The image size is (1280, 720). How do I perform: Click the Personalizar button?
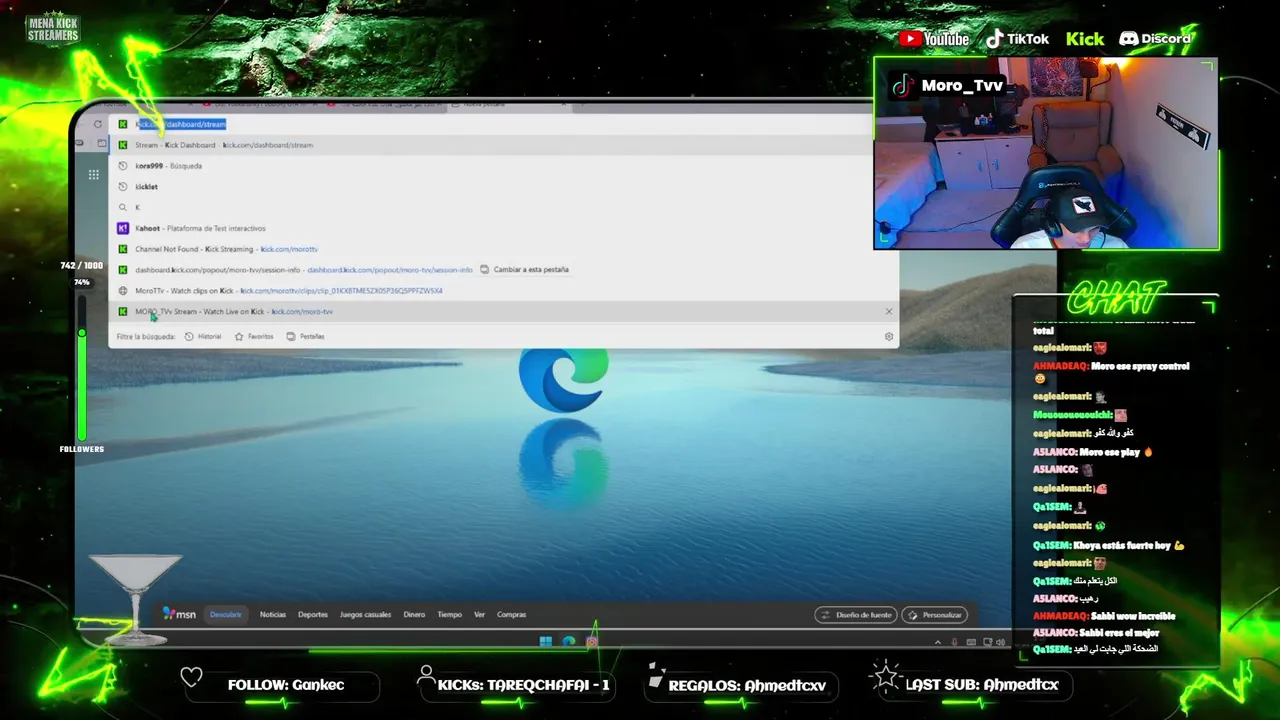coord(934,615)
